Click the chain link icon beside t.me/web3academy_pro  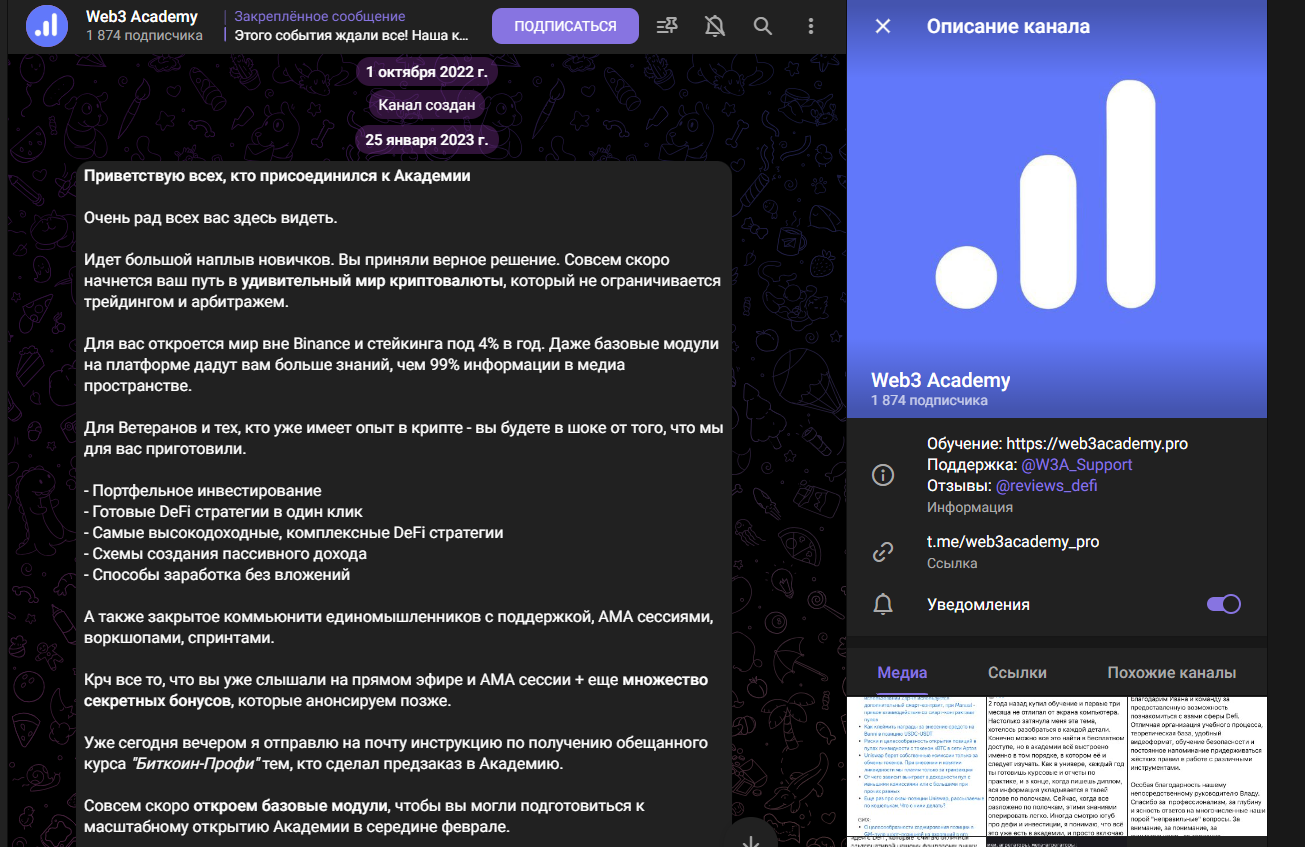(x=883, y=552)
